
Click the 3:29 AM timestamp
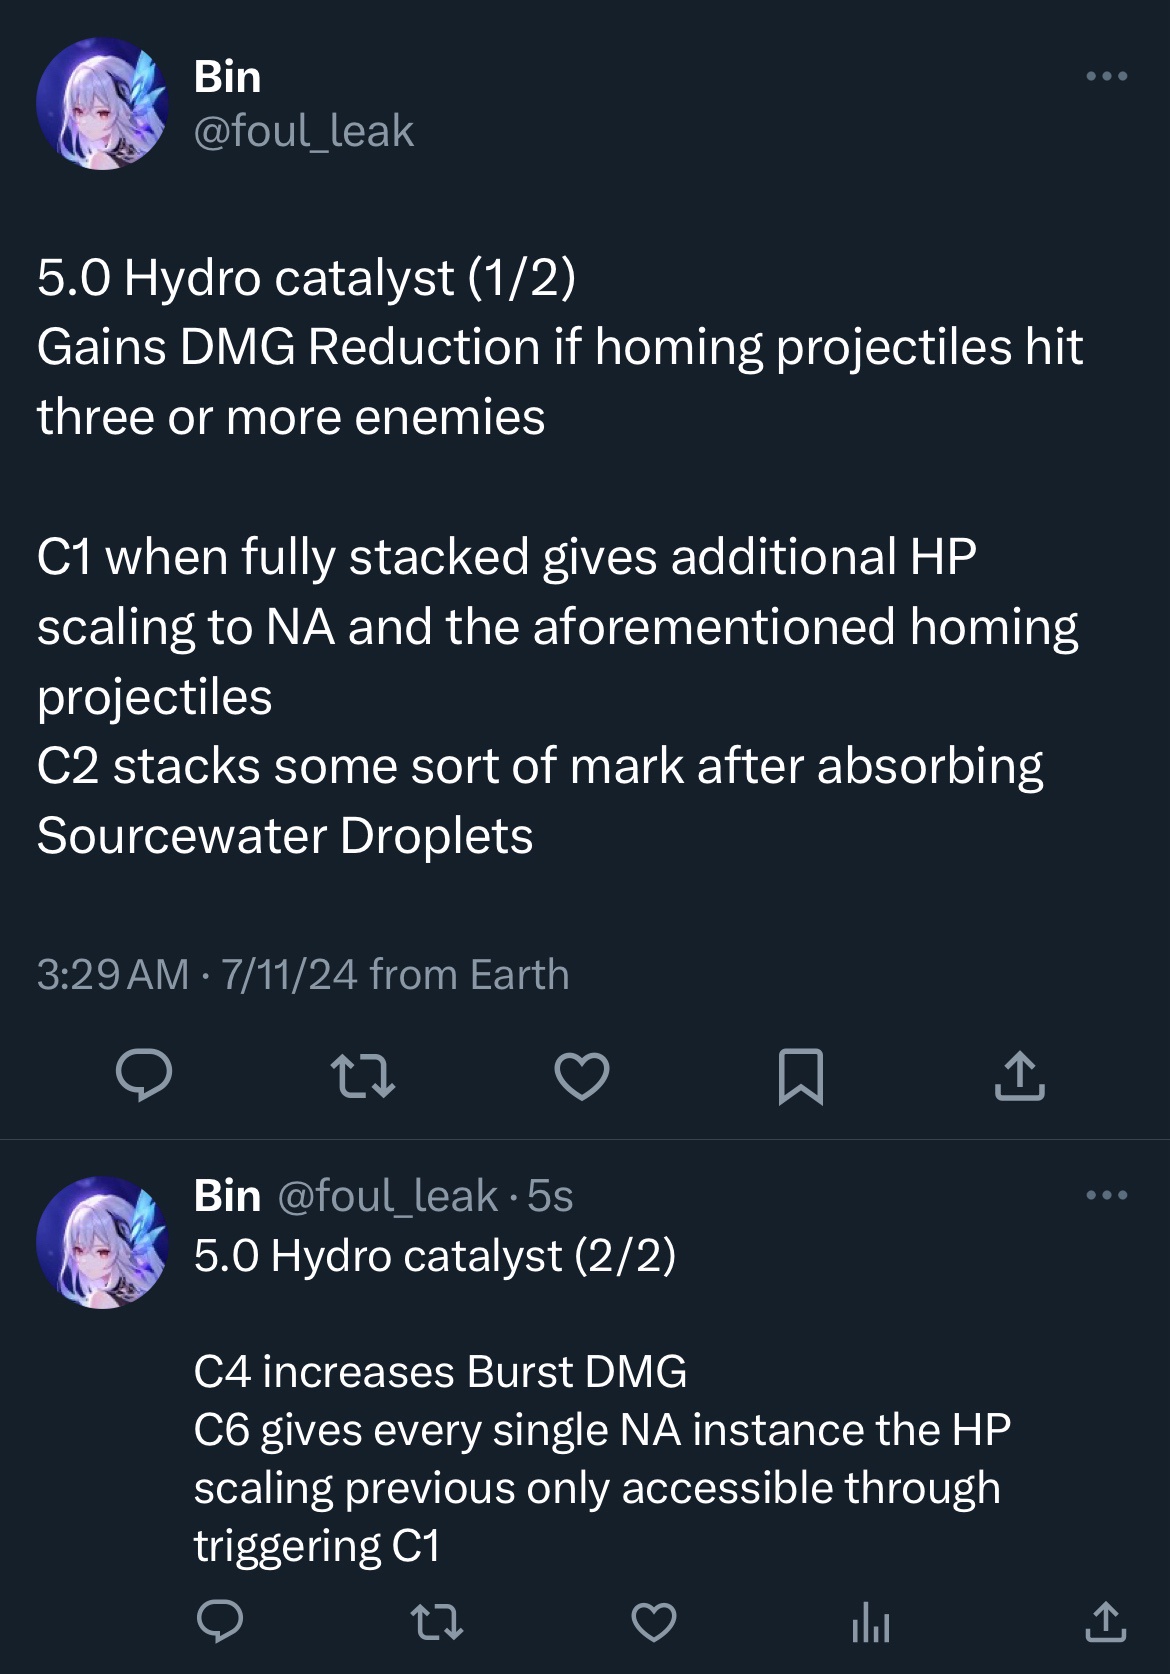tap(112, 974)
